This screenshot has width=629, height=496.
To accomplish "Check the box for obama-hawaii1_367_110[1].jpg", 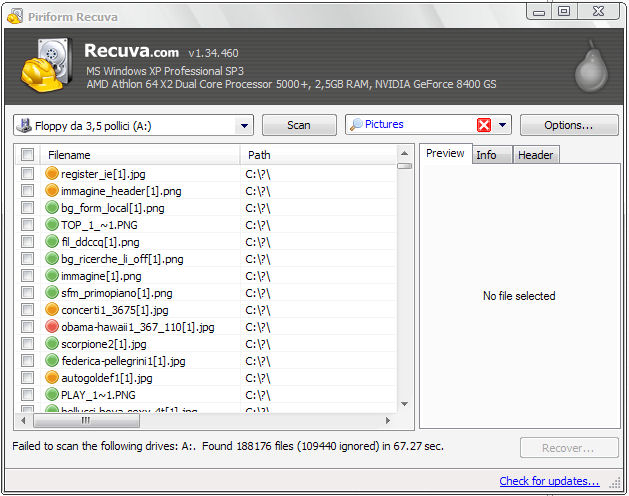I will point(27,326).
